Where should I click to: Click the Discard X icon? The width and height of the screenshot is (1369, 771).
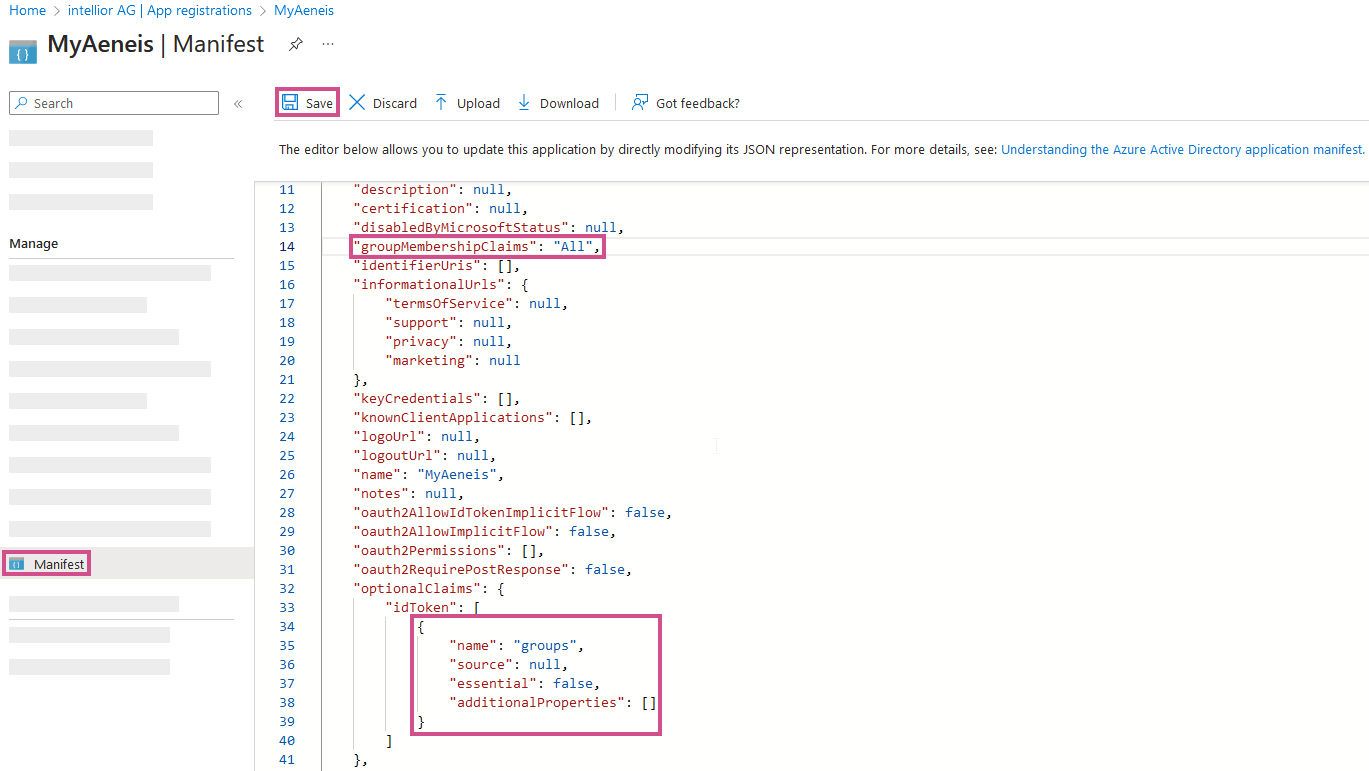[x=357, y=103]
